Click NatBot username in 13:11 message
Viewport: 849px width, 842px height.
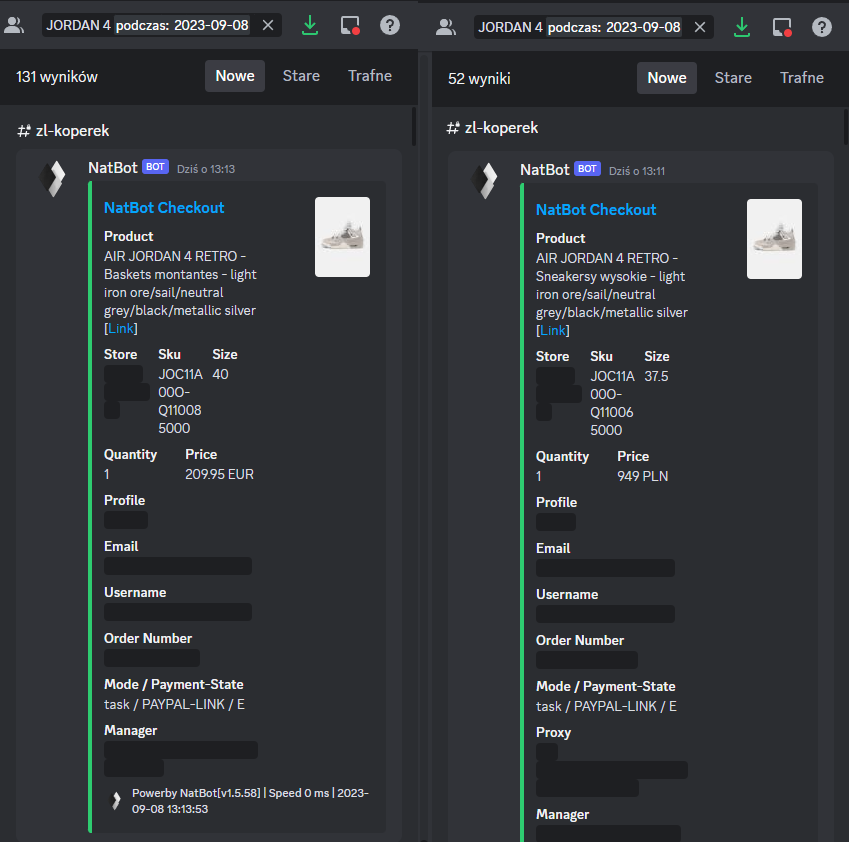[x=545, y=170]
